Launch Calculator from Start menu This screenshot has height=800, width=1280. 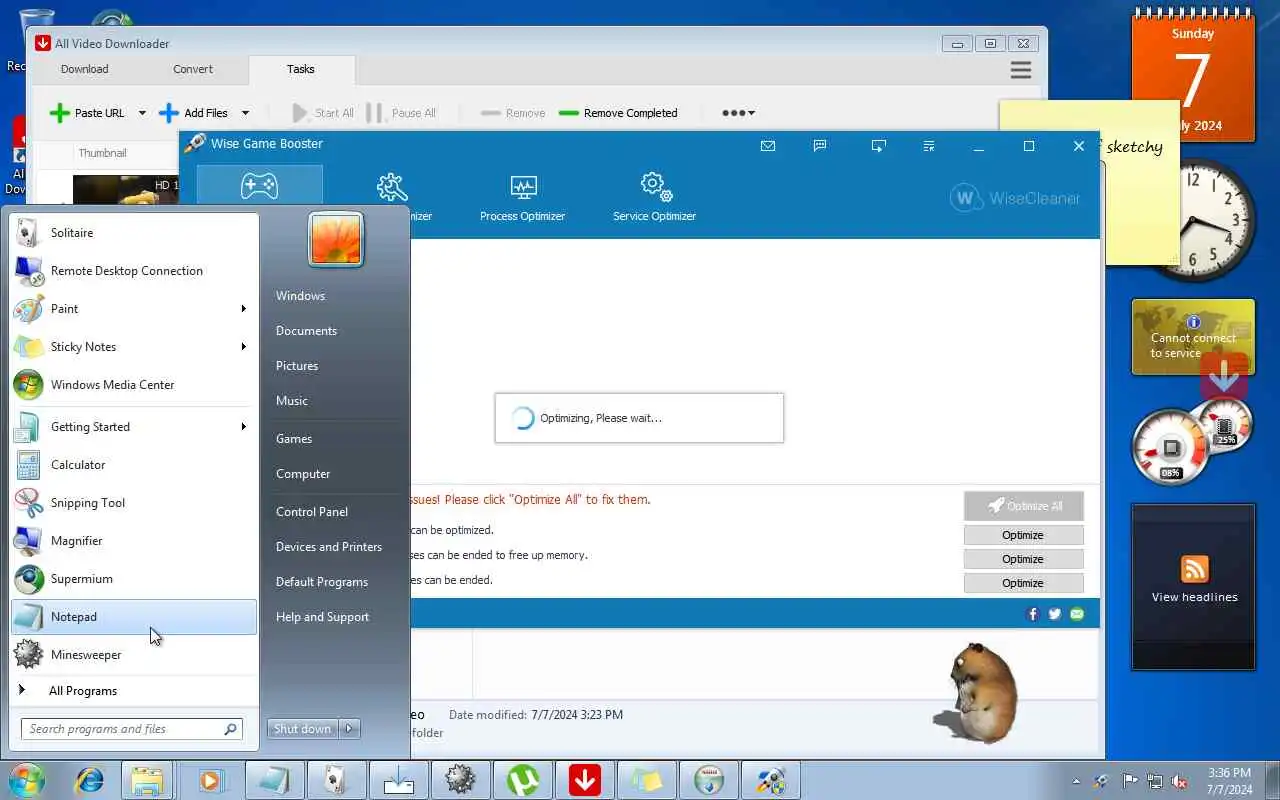click(134, 465)
